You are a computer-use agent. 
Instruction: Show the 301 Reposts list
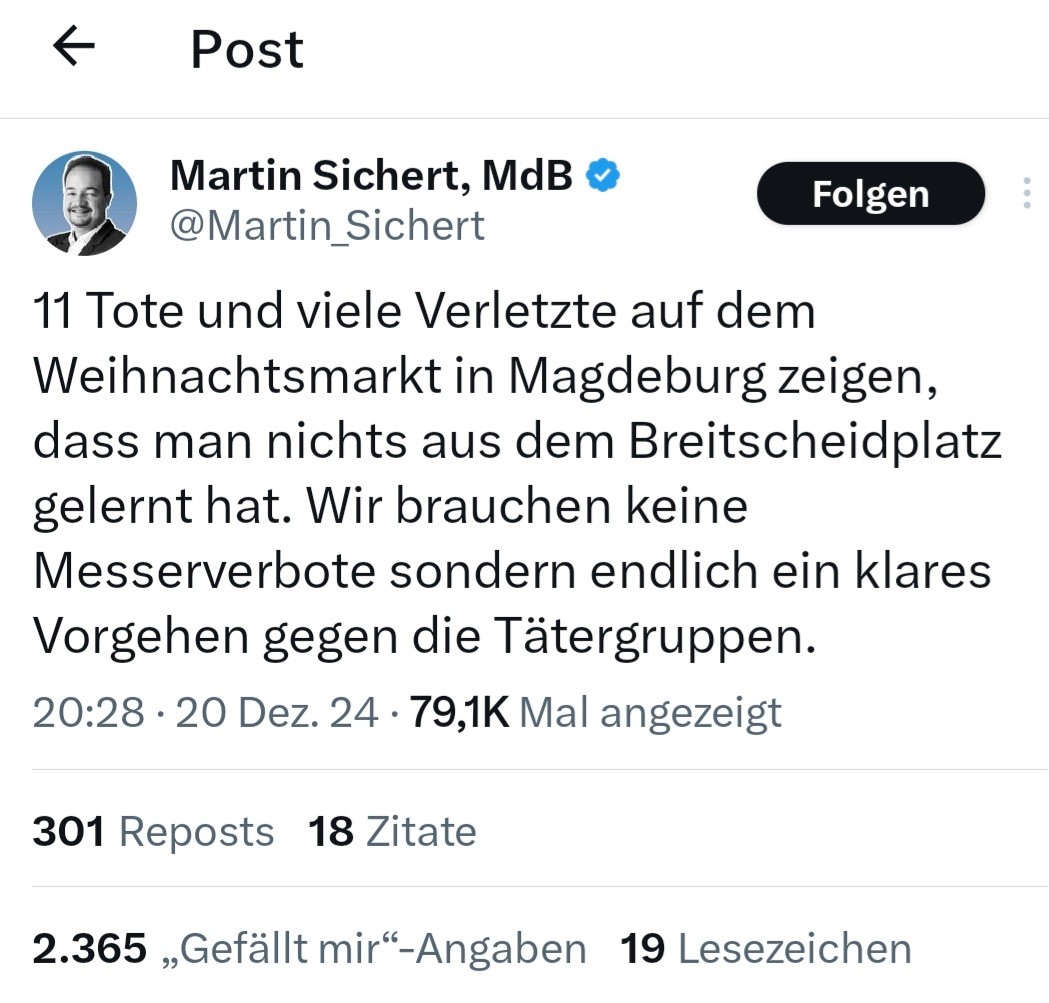click(x=153, y=832)
